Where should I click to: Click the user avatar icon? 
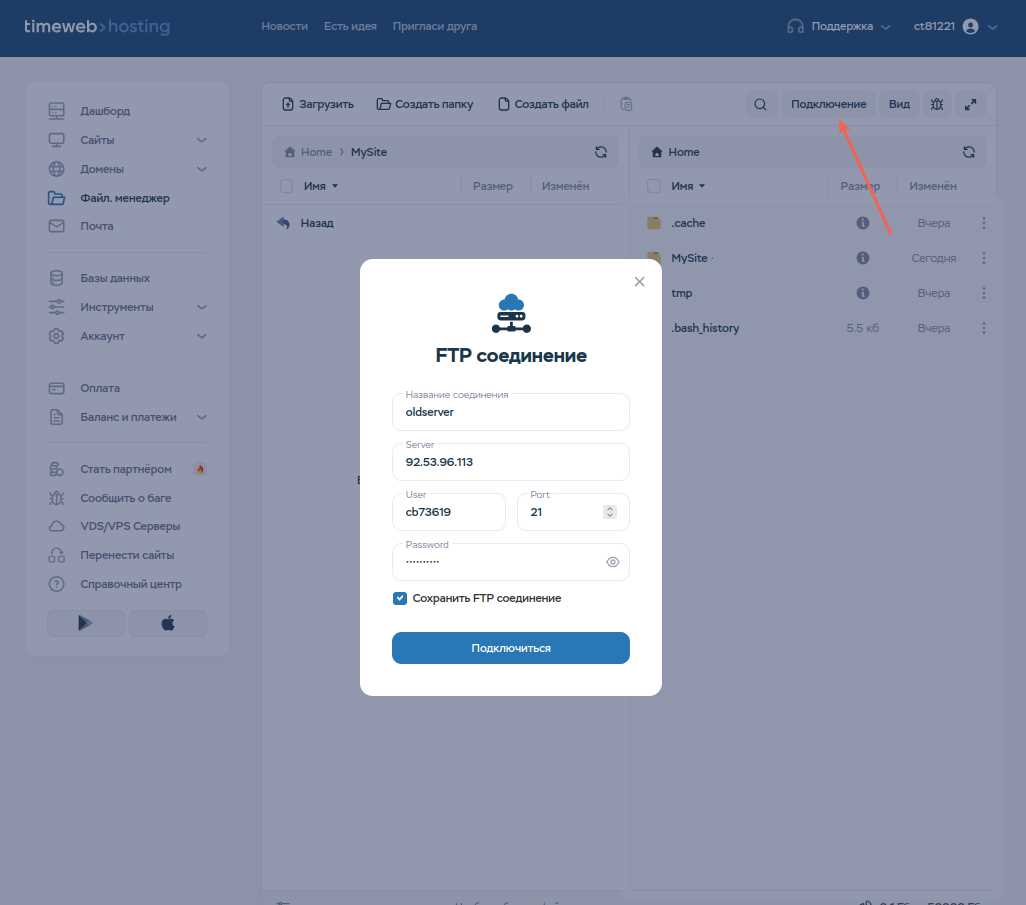[970, 26]
